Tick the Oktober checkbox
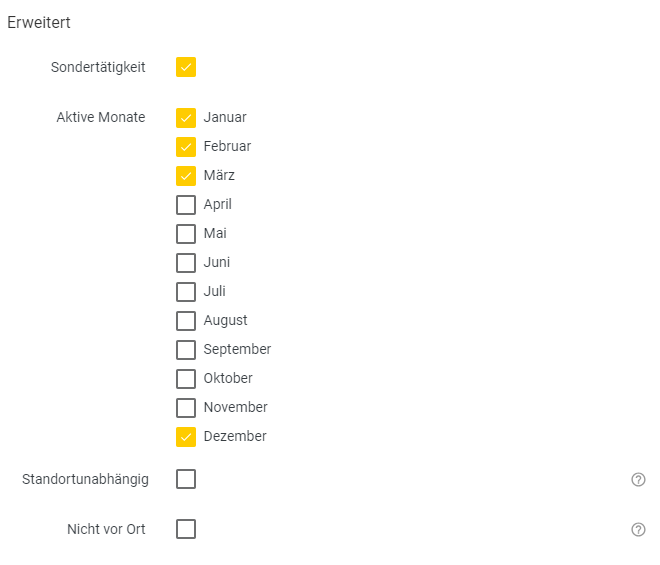The height and width of the screenshot is (565, 660). [186, 379]
